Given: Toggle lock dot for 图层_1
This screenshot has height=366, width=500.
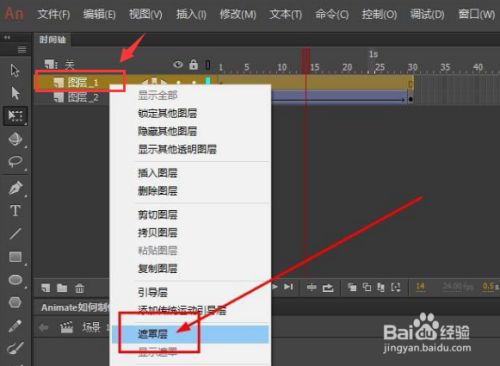Looking at the screenshot, I should coord(194,82).
